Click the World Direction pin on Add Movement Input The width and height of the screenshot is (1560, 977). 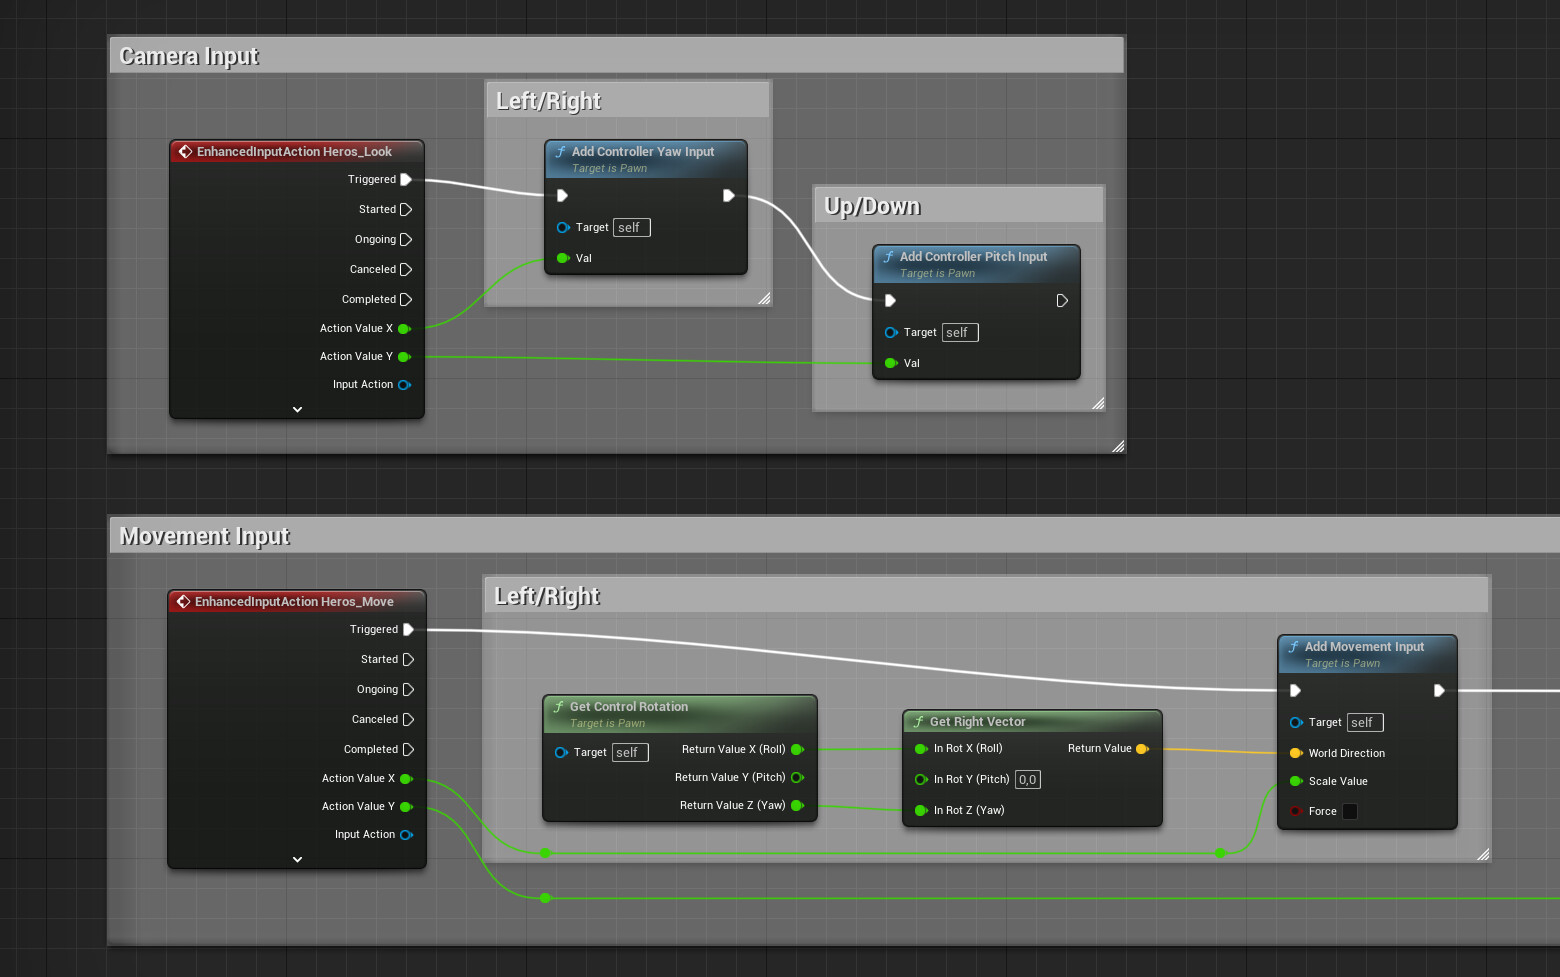tap(1297, 753)
